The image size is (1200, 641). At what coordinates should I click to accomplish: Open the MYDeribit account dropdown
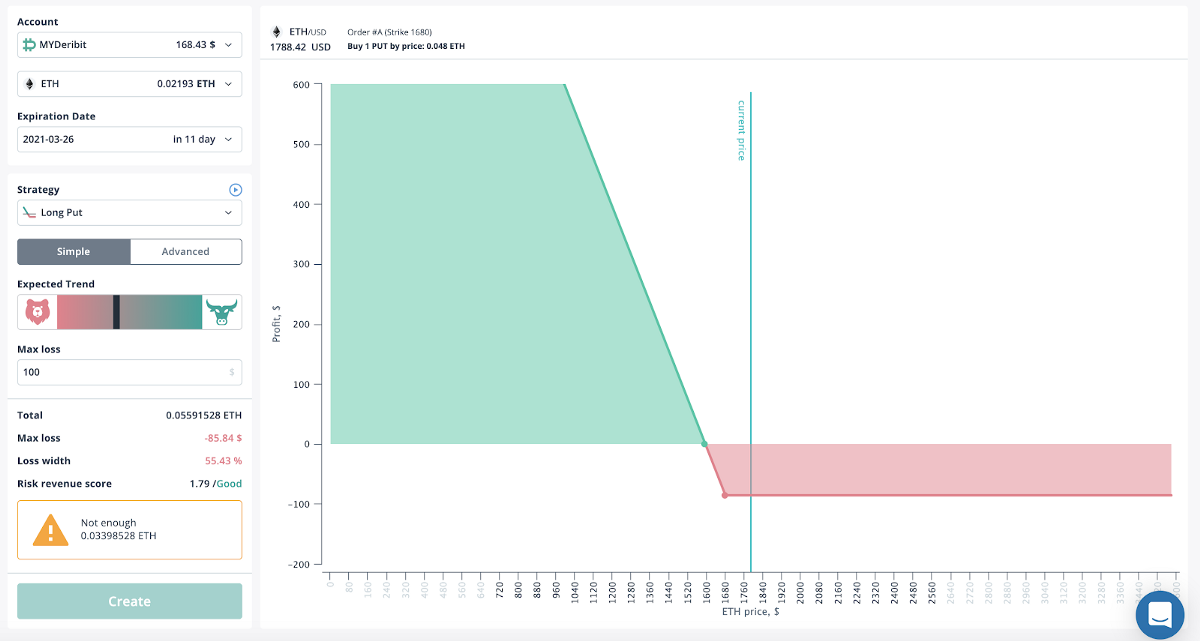pyautogui.click(x=129, y=45)
